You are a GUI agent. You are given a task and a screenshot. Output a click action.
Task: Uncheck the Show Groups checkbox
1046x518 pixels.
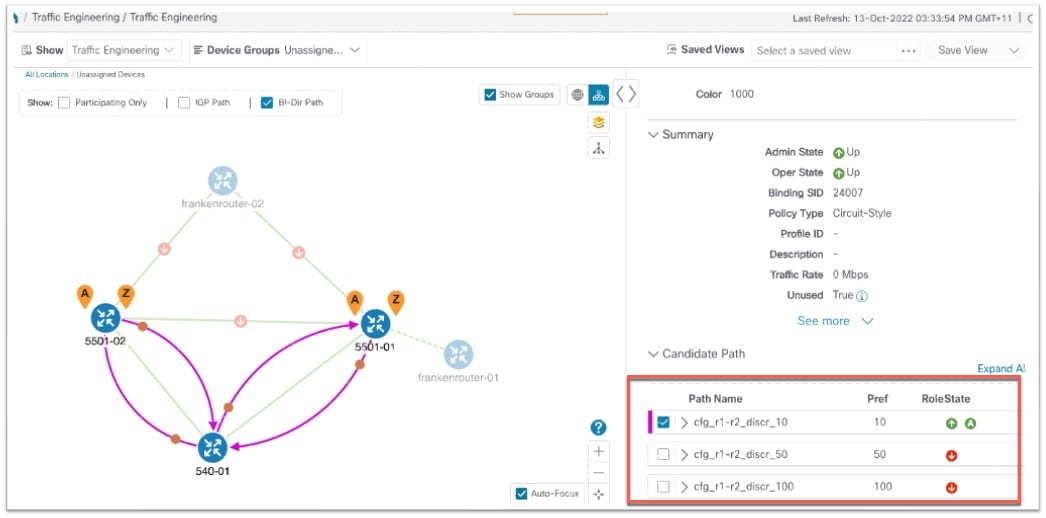click(490, 95)
